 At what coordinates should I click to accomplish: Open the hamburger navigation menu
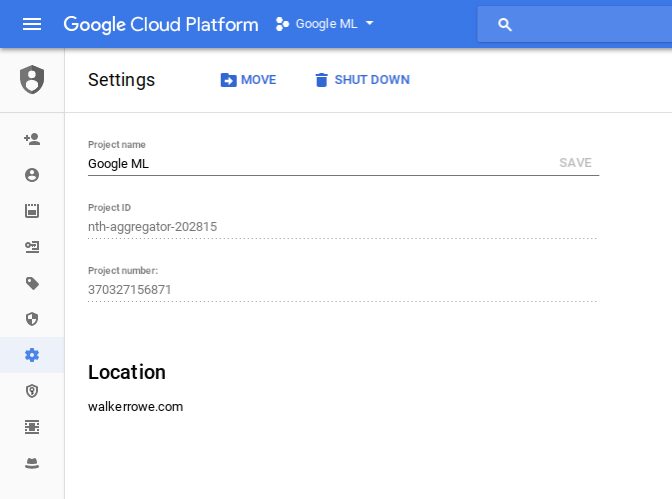(32, 24)
